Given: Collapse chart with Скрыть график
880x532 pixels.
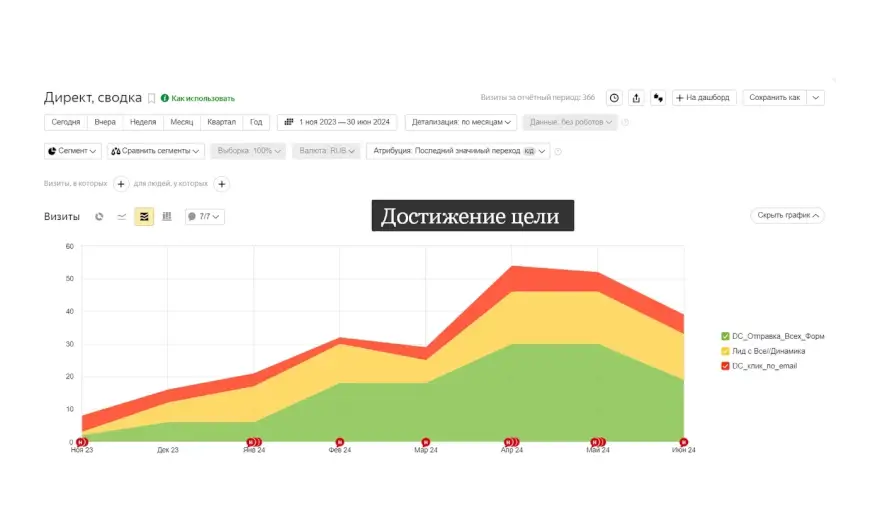Looking at the screenshot, I should tap(787, 215).
